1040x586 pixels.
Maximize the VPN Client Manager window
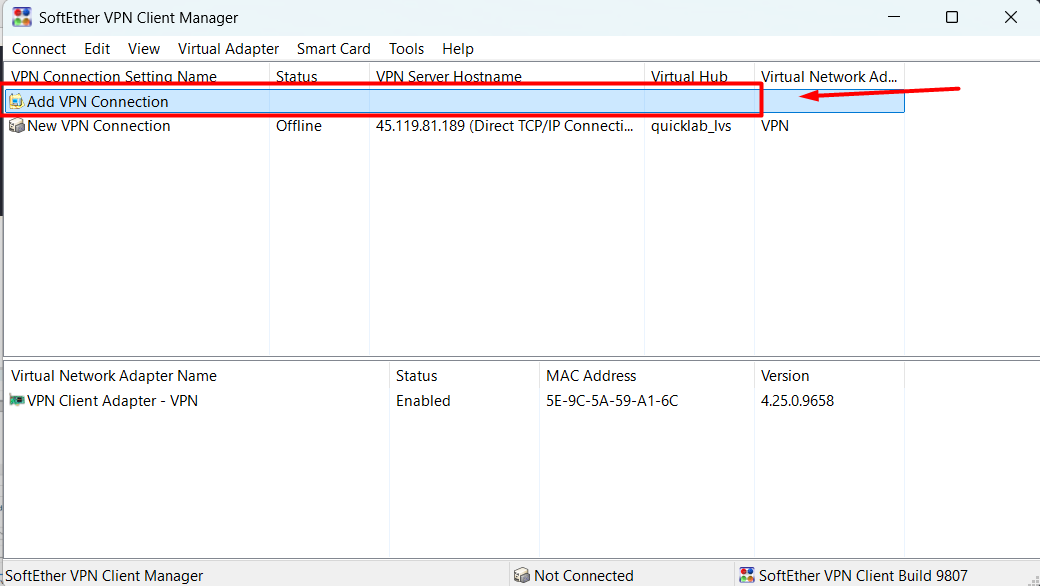click(951, 18)
